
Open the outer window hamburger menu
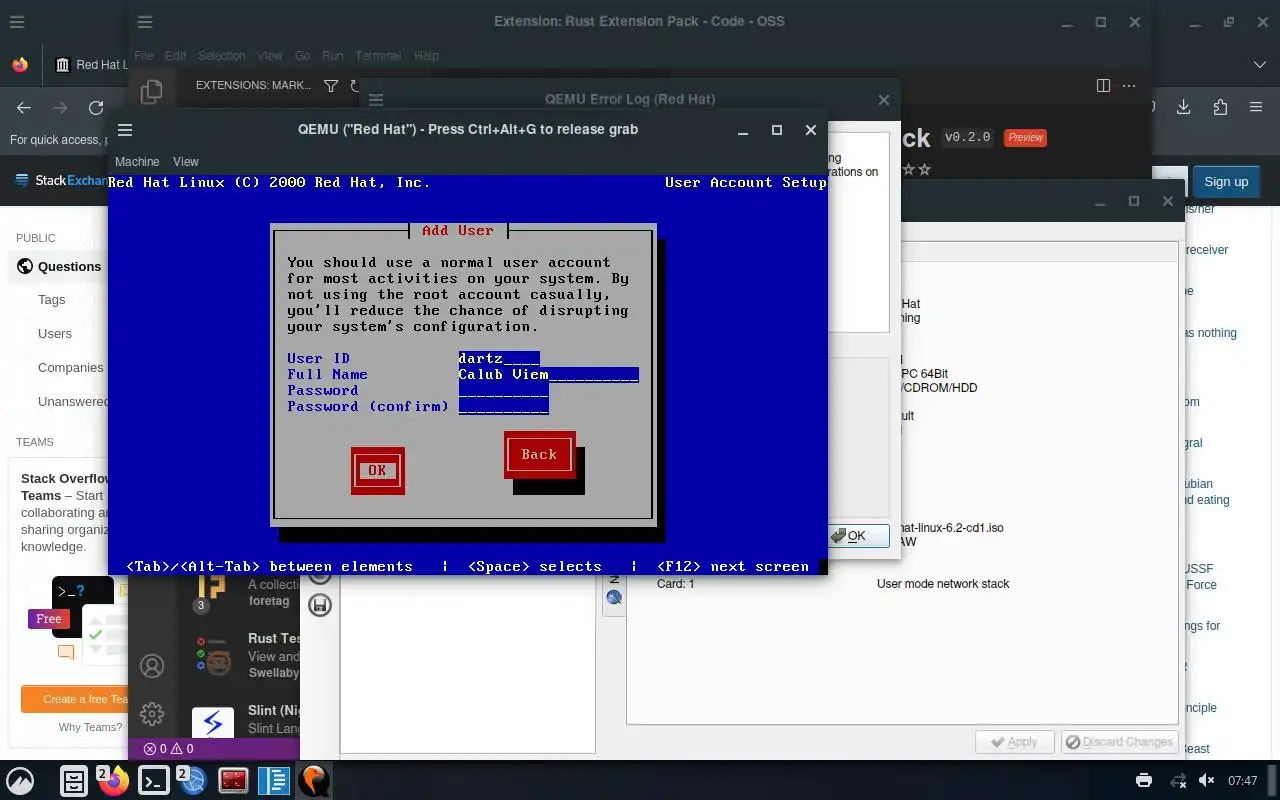(x=17, y=22)
